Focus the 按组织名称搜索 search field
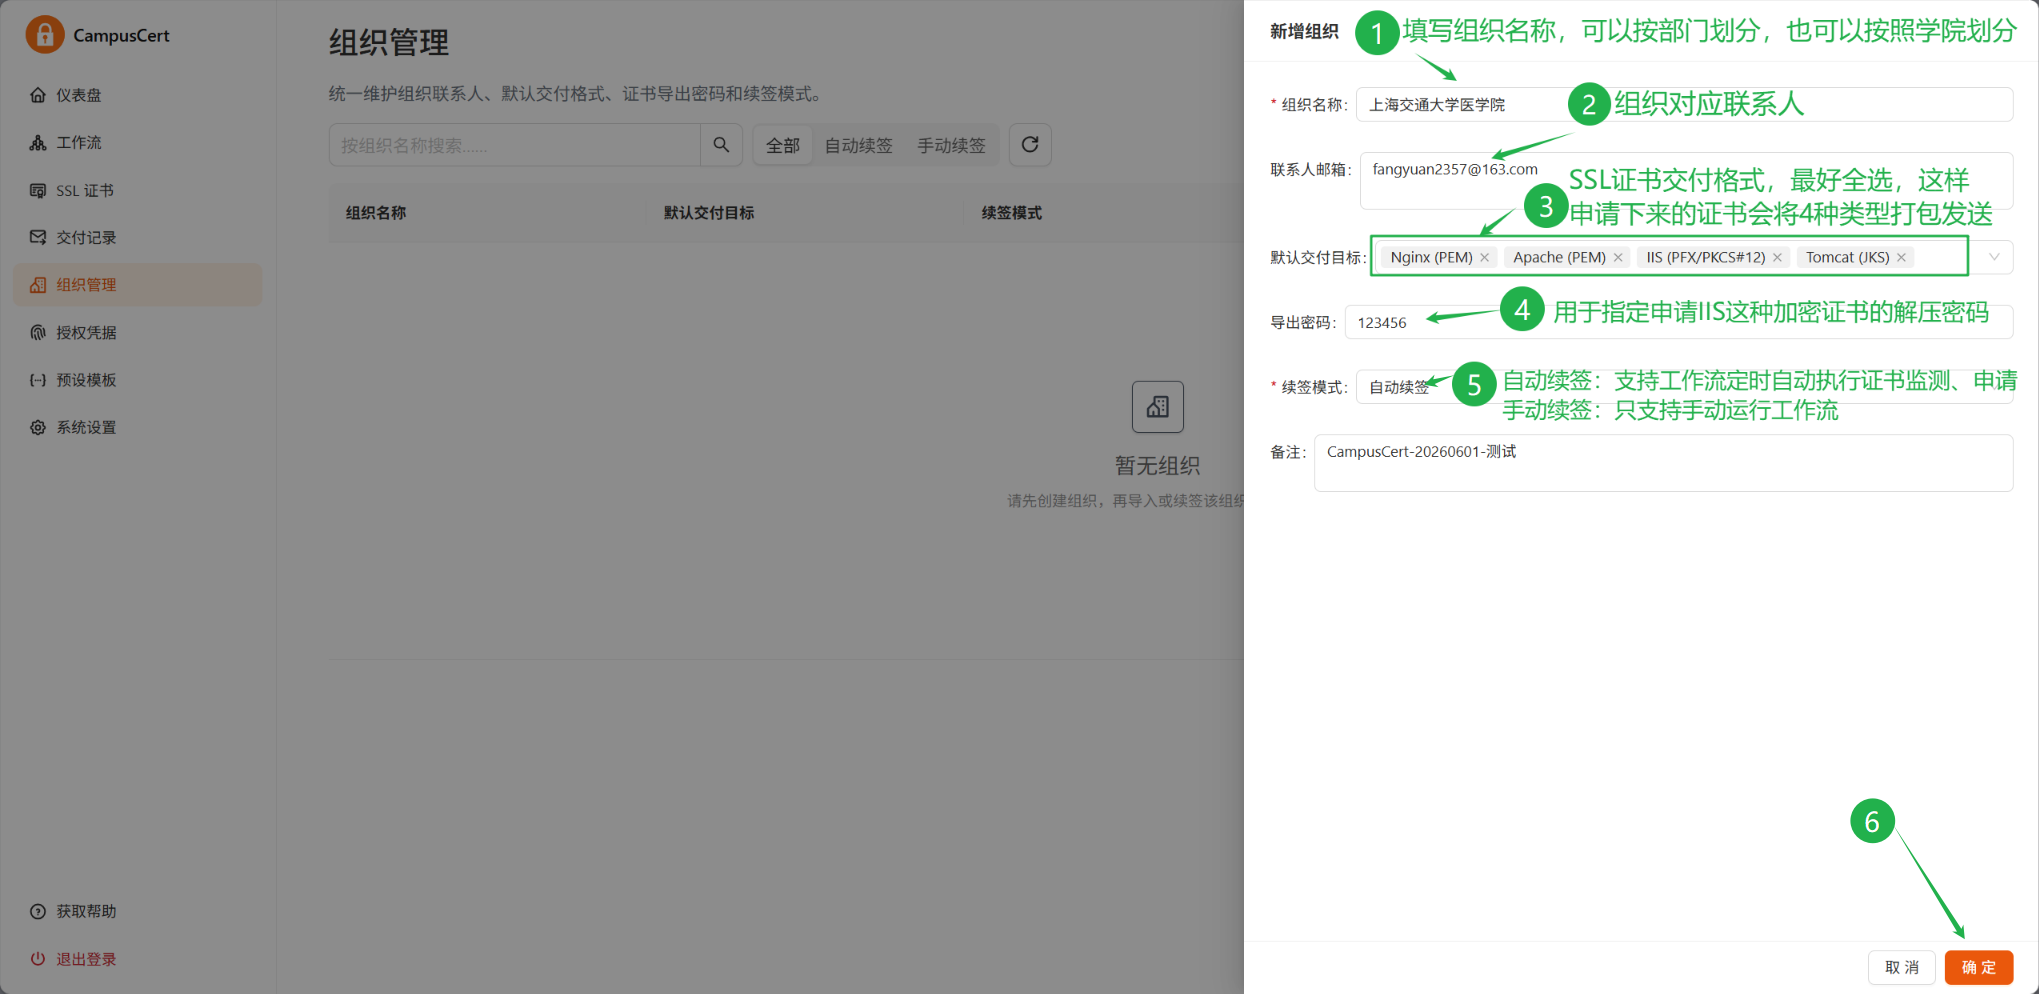 (x=514, y=145)
